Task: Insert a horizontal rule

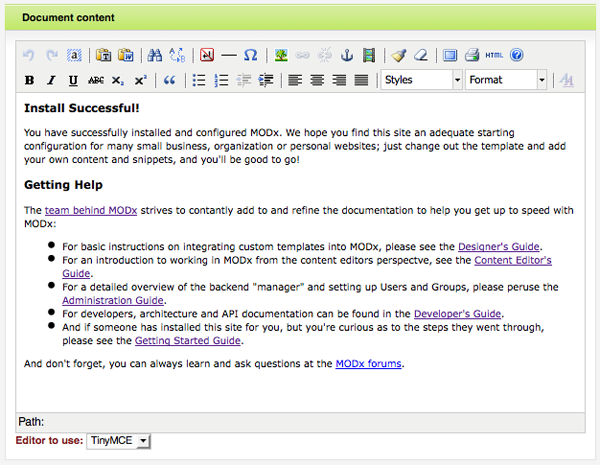Action: point(229,55)
